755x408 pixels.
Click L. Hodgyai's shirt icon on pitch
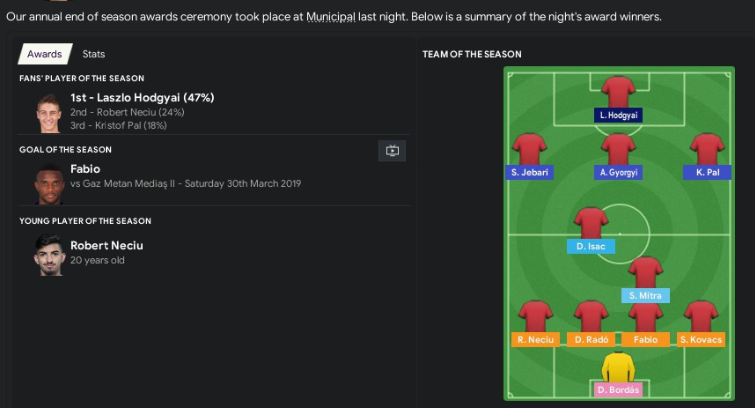618,92
